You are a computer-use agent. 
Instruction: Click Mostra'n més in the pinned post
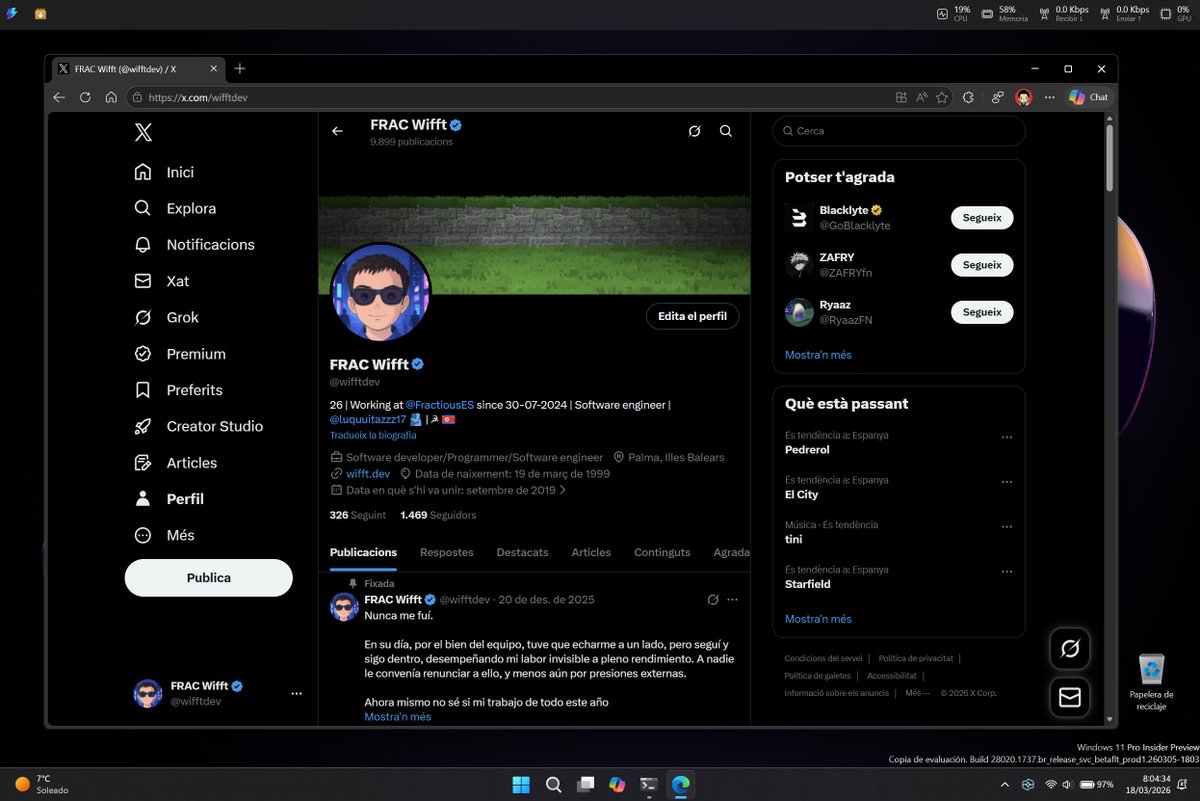(x=397, y=717)
